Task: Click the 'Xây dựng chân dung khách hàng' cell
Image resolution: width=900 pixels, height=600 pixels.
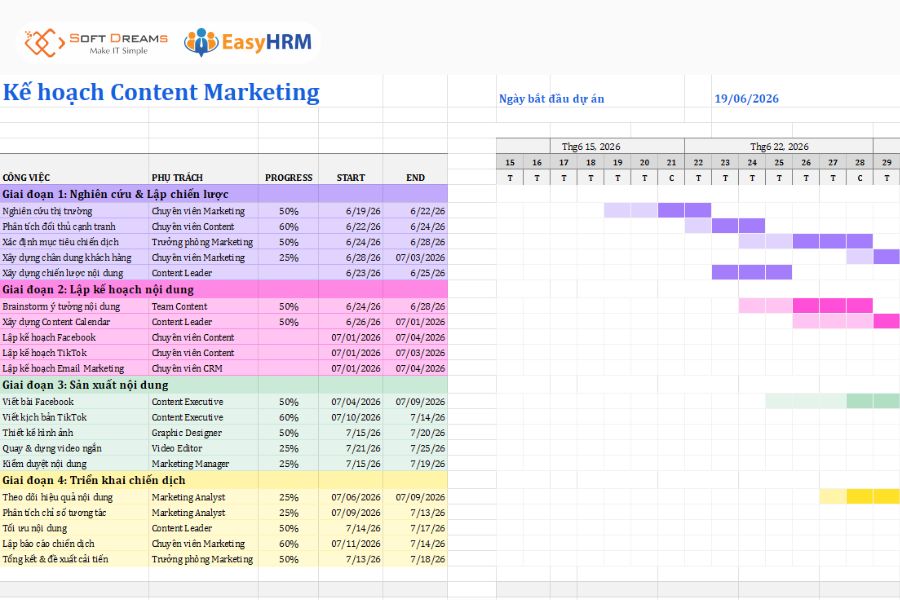Action: point(74,257)
